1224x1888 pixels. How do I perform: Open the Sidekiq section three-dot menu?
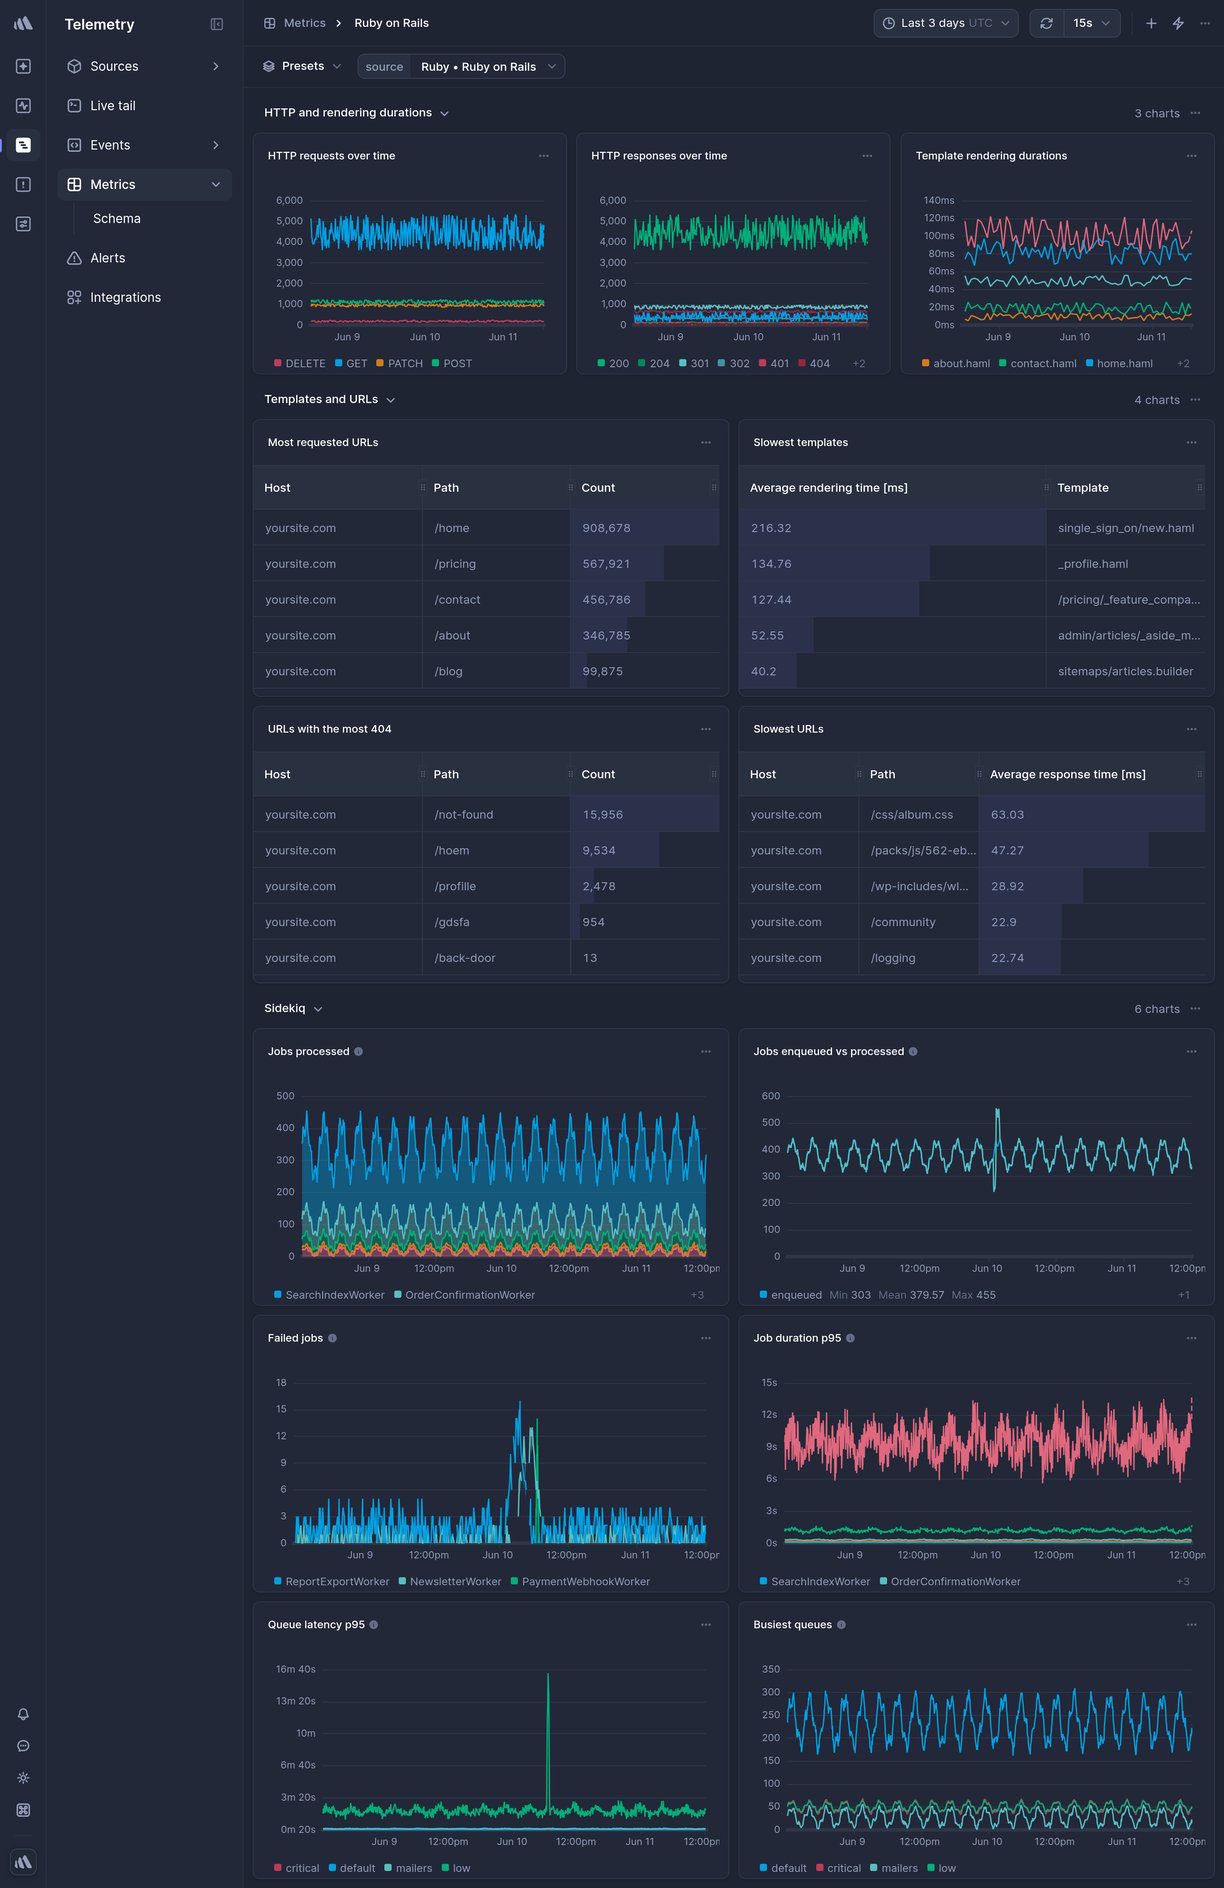(1196, 1009)
